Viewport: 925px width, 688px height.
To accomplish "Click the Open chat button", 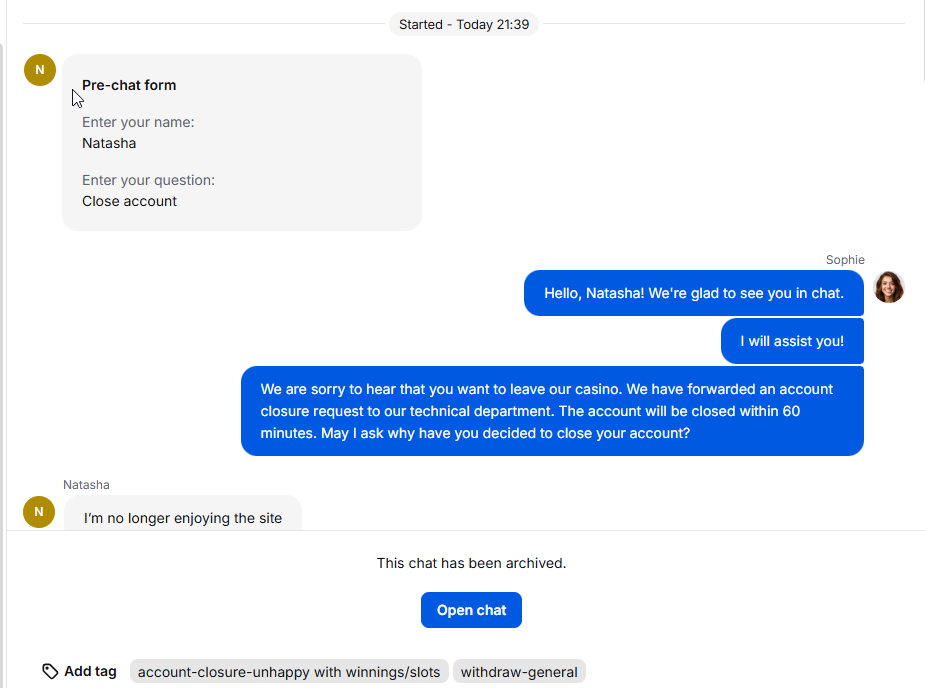I will pos(471,610).
